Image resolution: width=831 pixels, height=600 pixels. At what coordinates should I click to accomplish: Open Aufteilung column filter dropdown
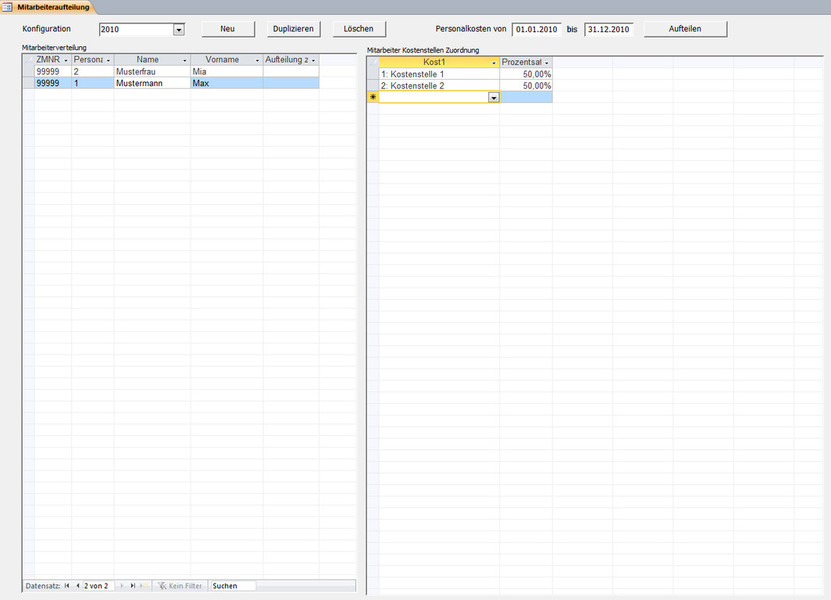[x=313, y=60]
